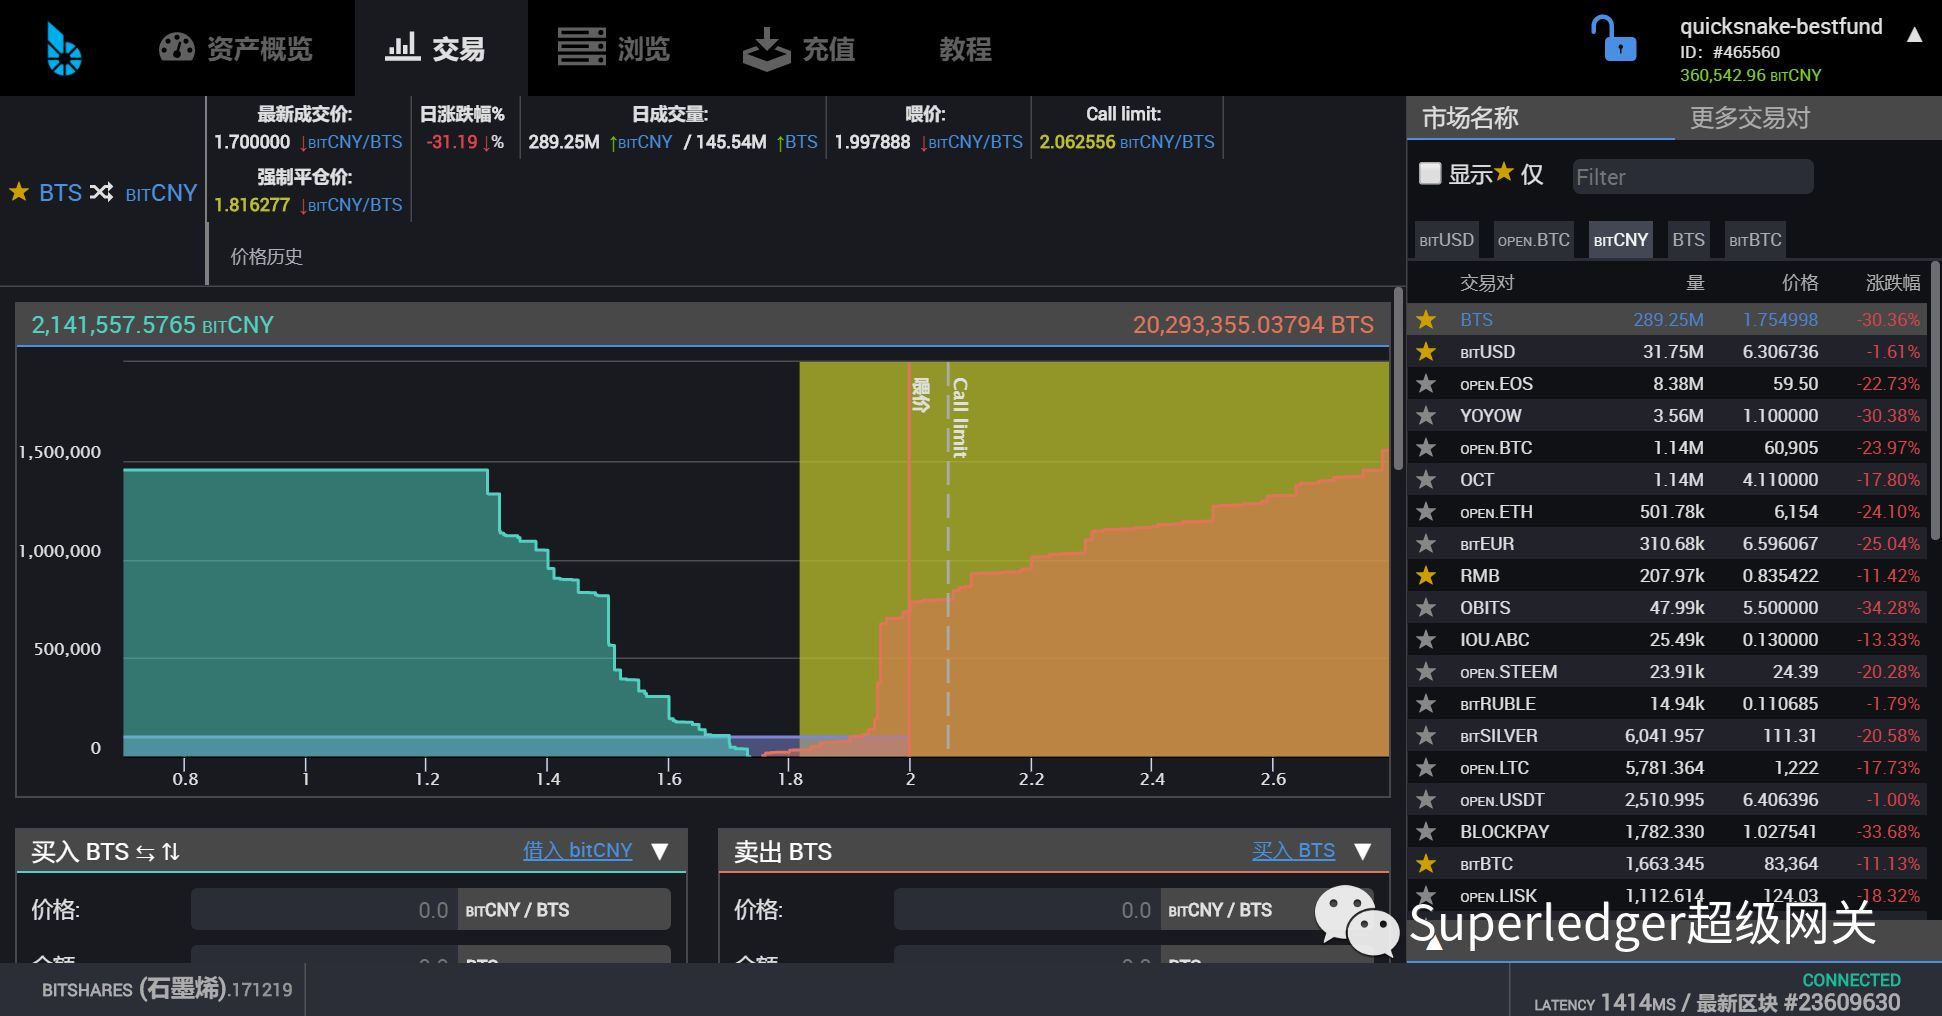
Task: Star the YOYOW market row
Action: [1426, 415]
